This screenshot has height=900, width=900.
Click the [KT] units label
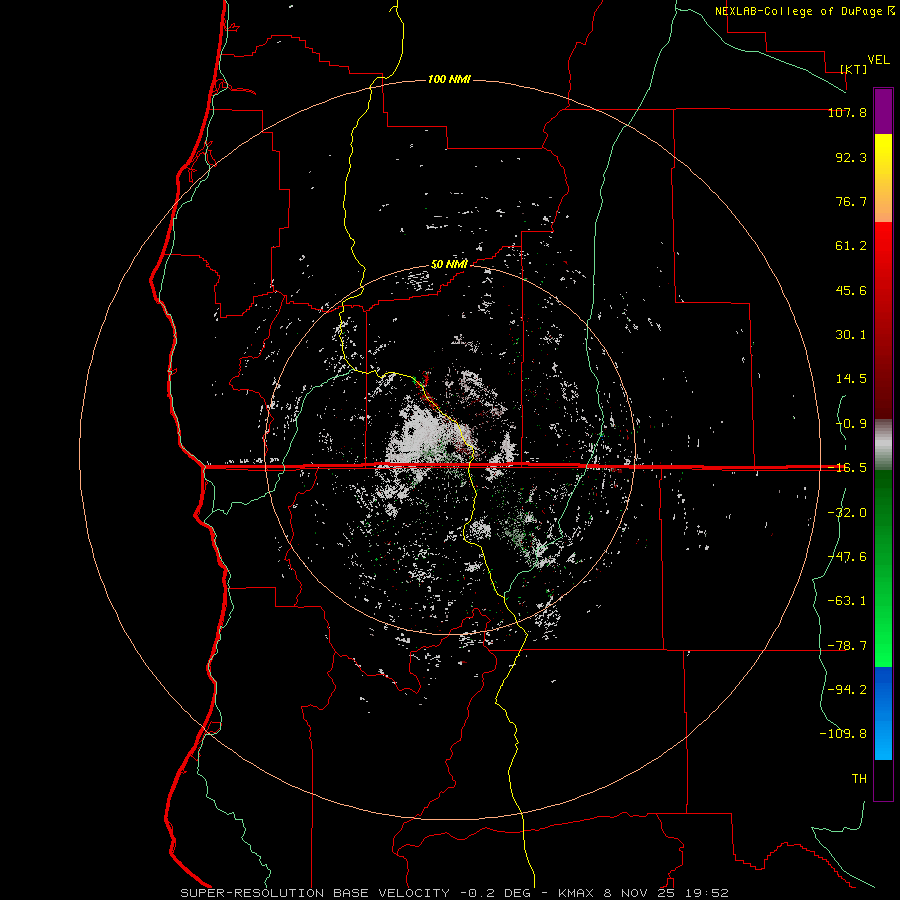click(854, 69)
